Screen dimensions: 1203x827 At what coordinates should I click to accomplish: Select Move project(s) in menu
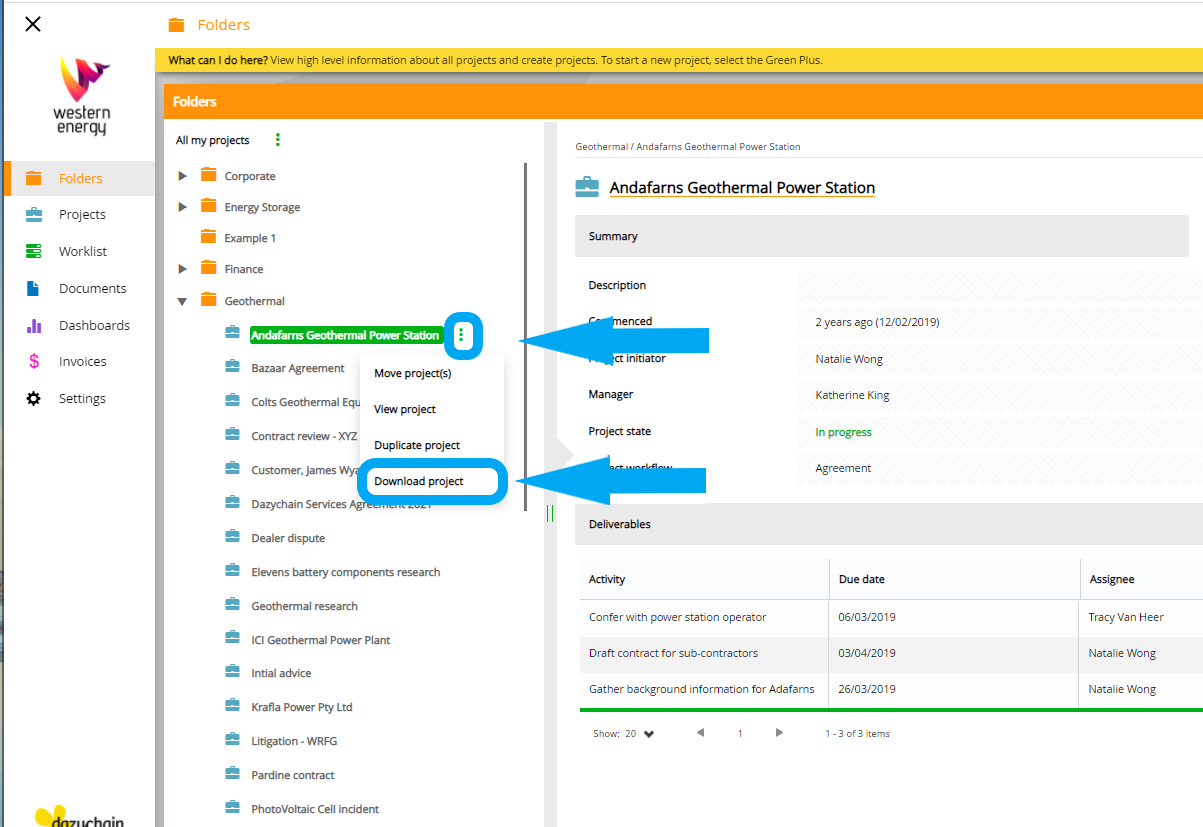coord(413,373)
